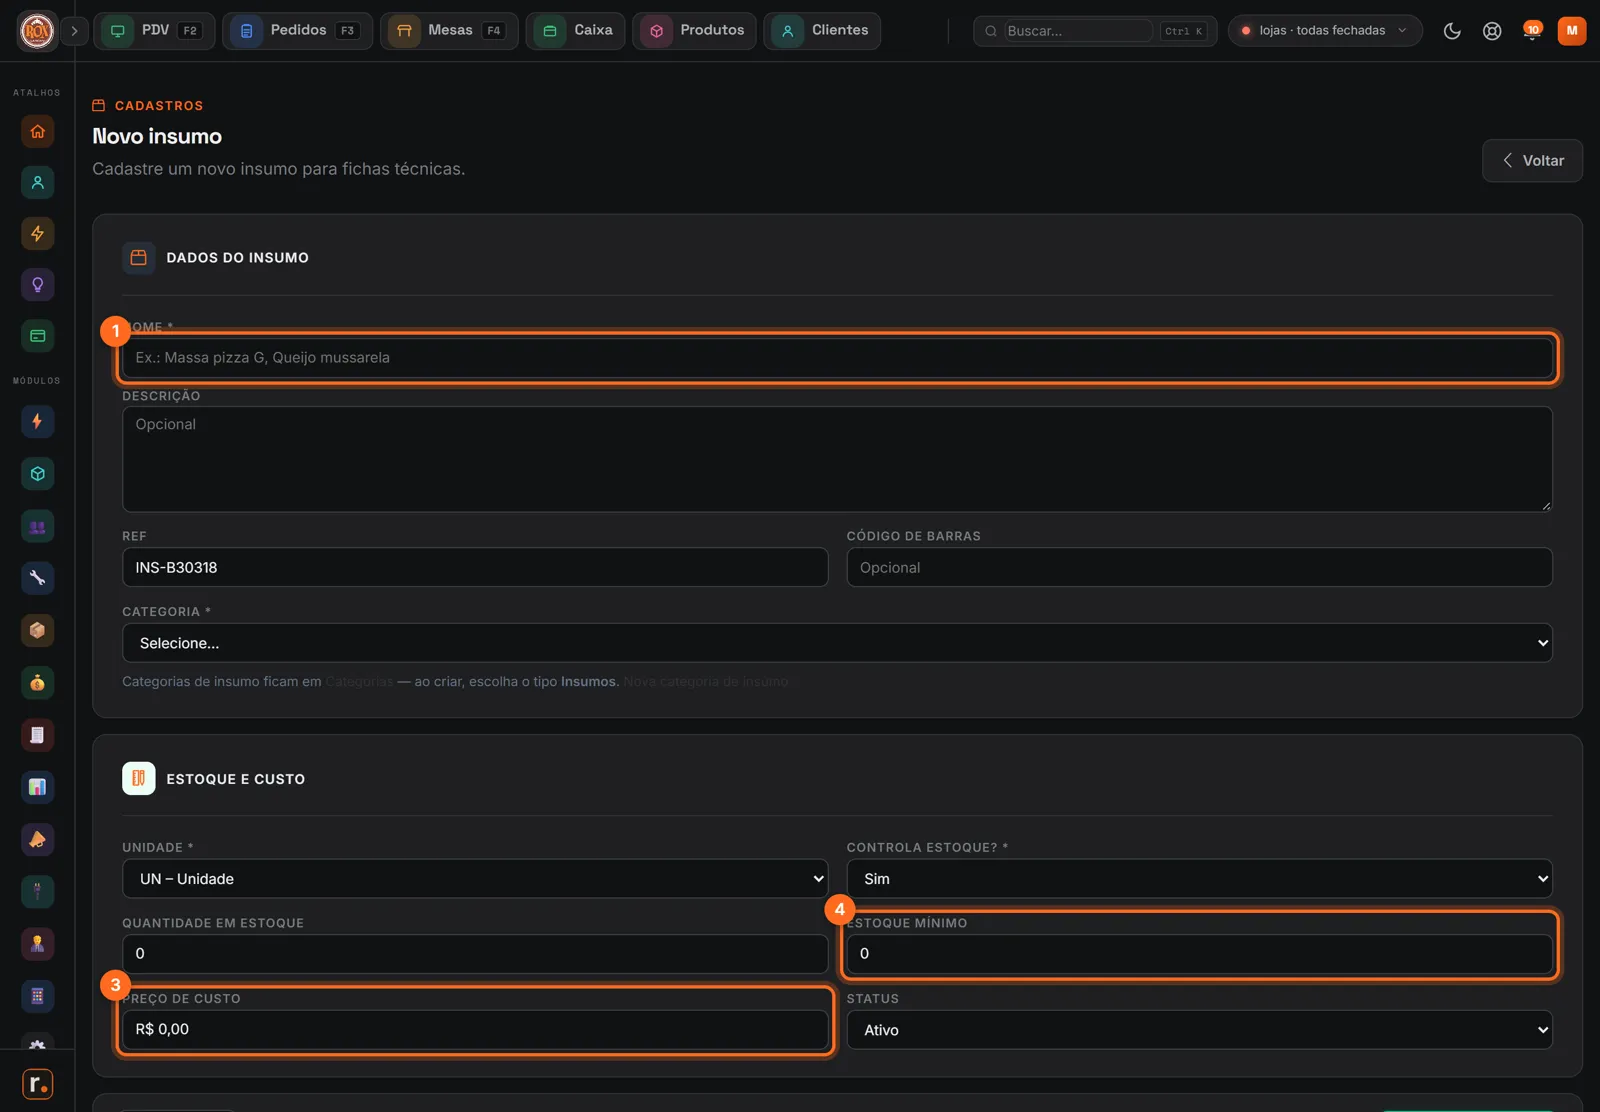Open the cardboard box module icon
Viewport: 1600px width, 1112px height.
(x=37, y=630)
